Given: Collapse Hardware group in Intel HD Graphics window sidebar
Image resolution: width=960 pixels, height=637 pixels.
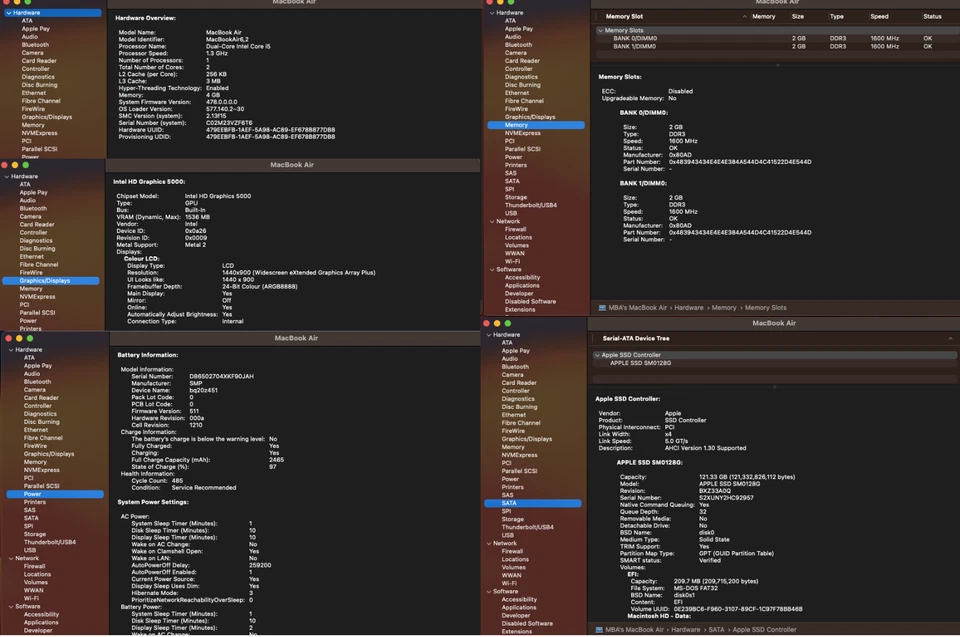Looking at the screenshot, I should 7,176.
